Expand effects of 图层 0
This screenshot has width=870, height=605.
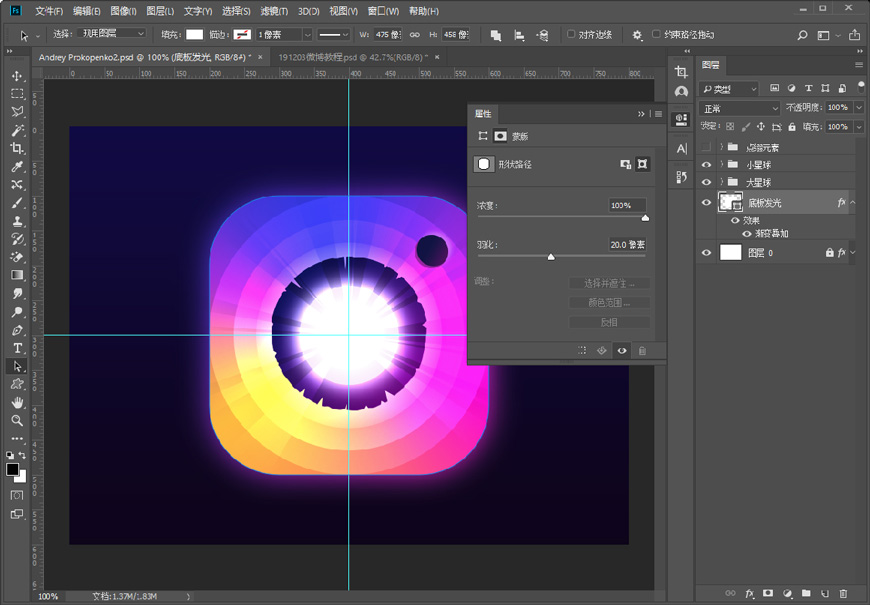(x=853, y=253)
